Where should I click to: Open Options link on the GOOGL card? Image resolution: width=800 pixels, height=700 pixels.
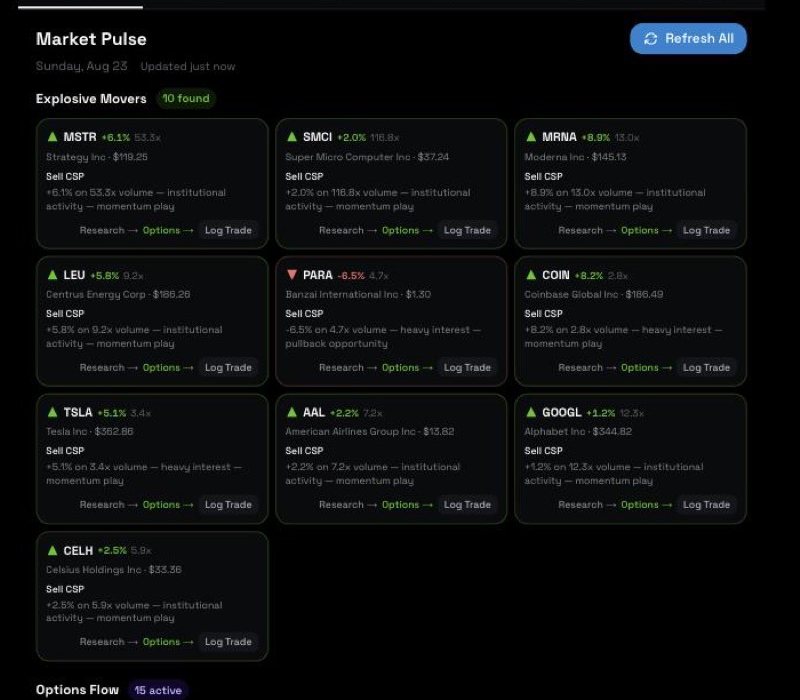[x=646, y=505]
